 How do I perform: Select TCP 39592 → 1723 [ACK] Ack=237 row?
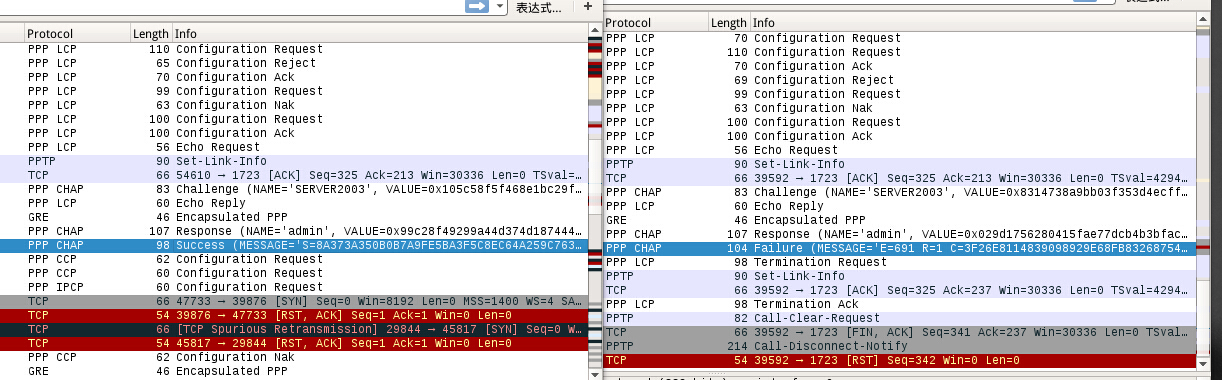(x=899, y=290)
